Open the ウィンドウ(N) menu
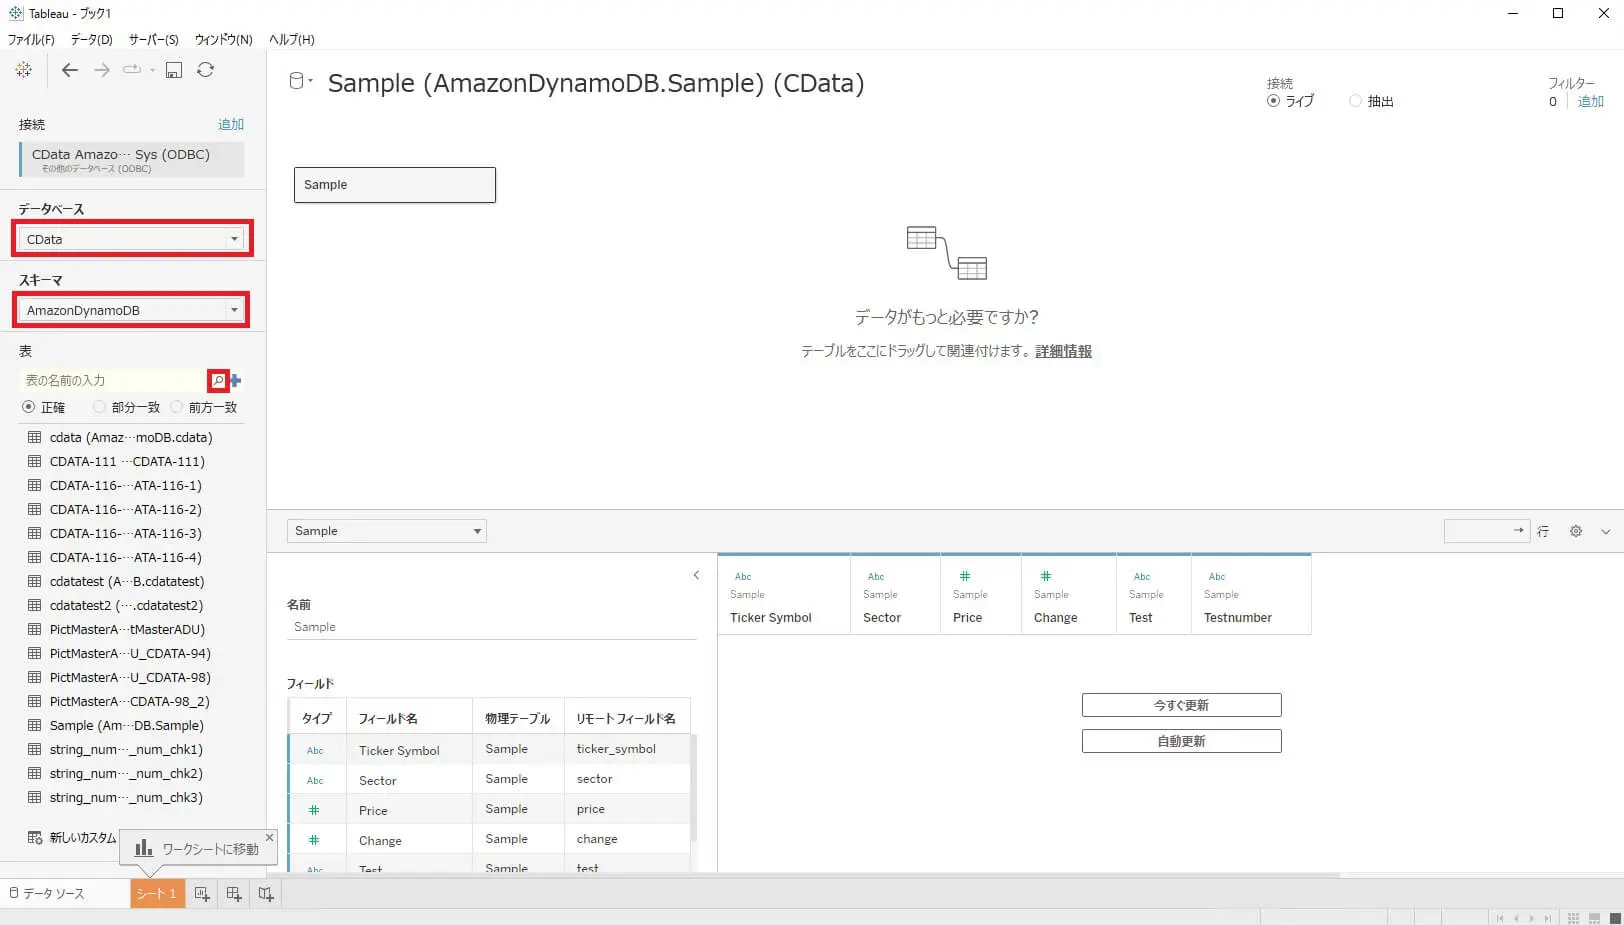1624x925 pixels. coord(224,40)
